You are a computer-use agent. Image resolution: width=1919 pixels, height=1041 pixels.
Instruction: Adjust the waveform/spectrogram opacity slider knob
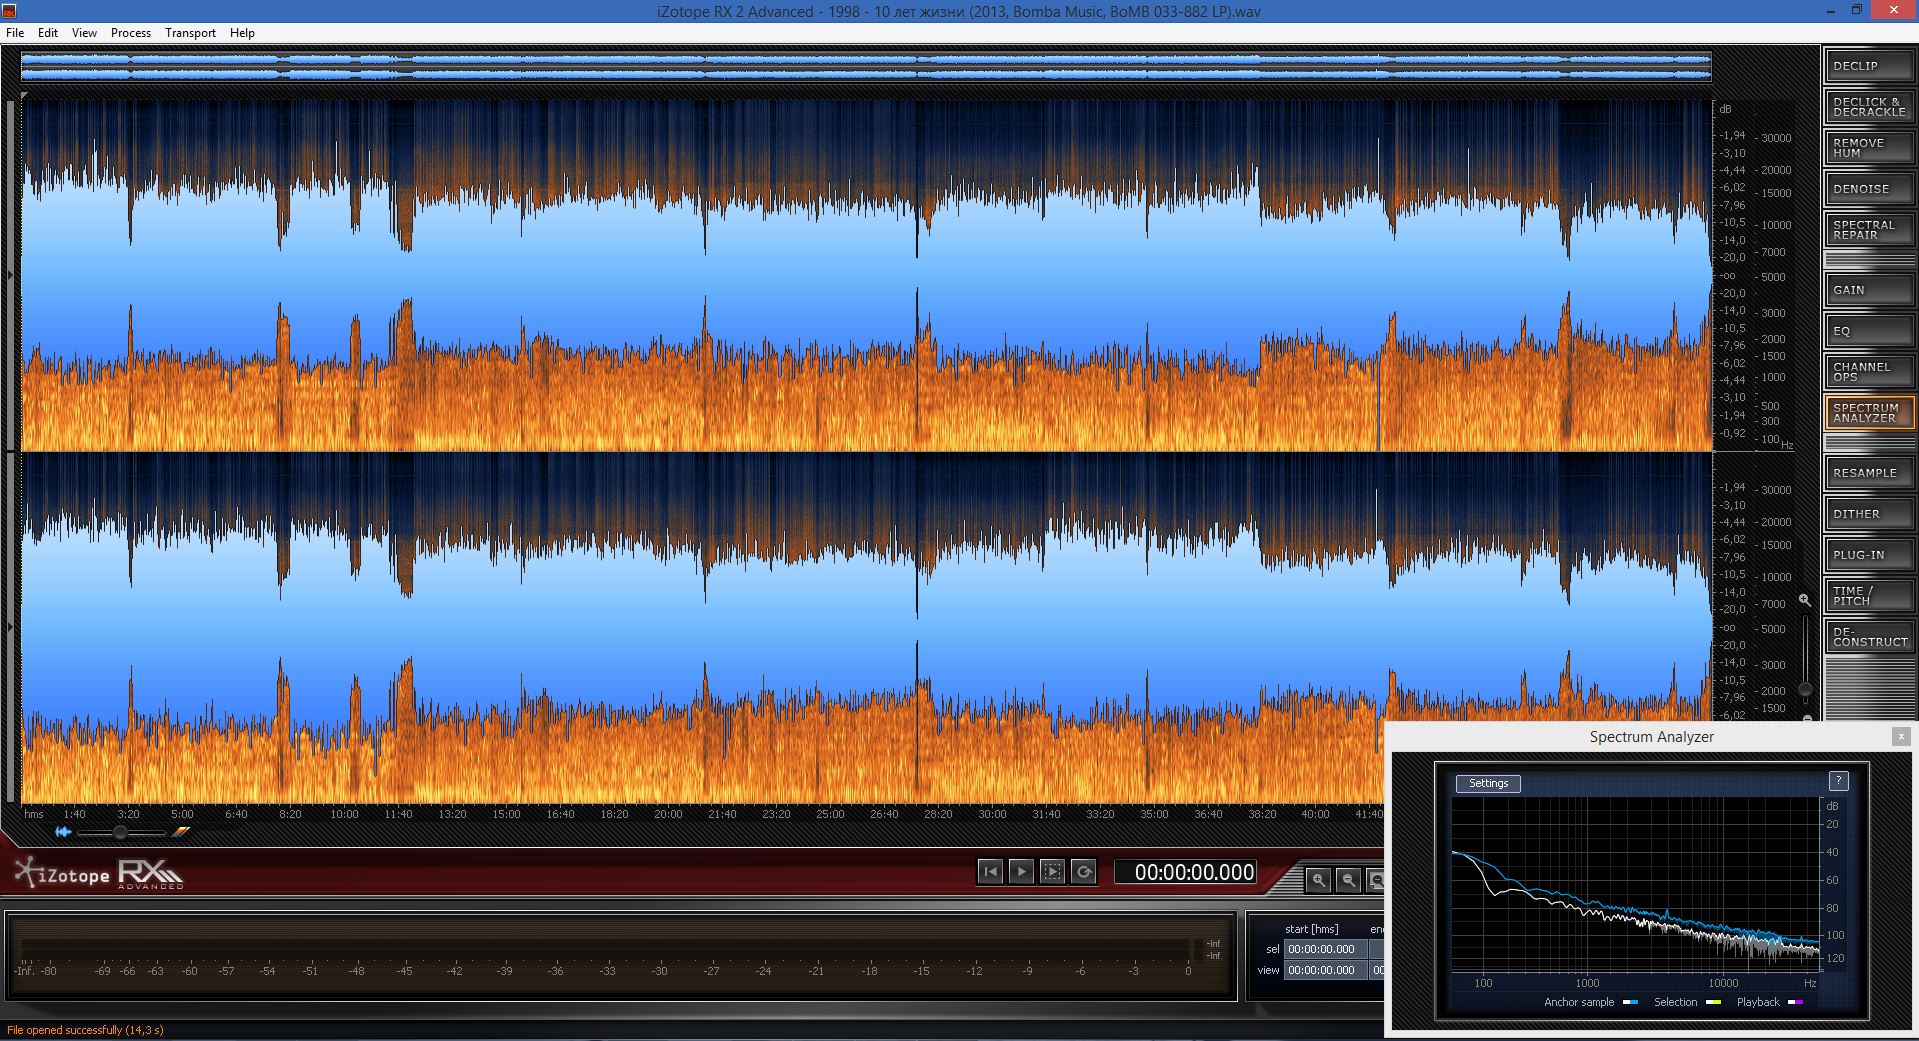tap(120, 832)
